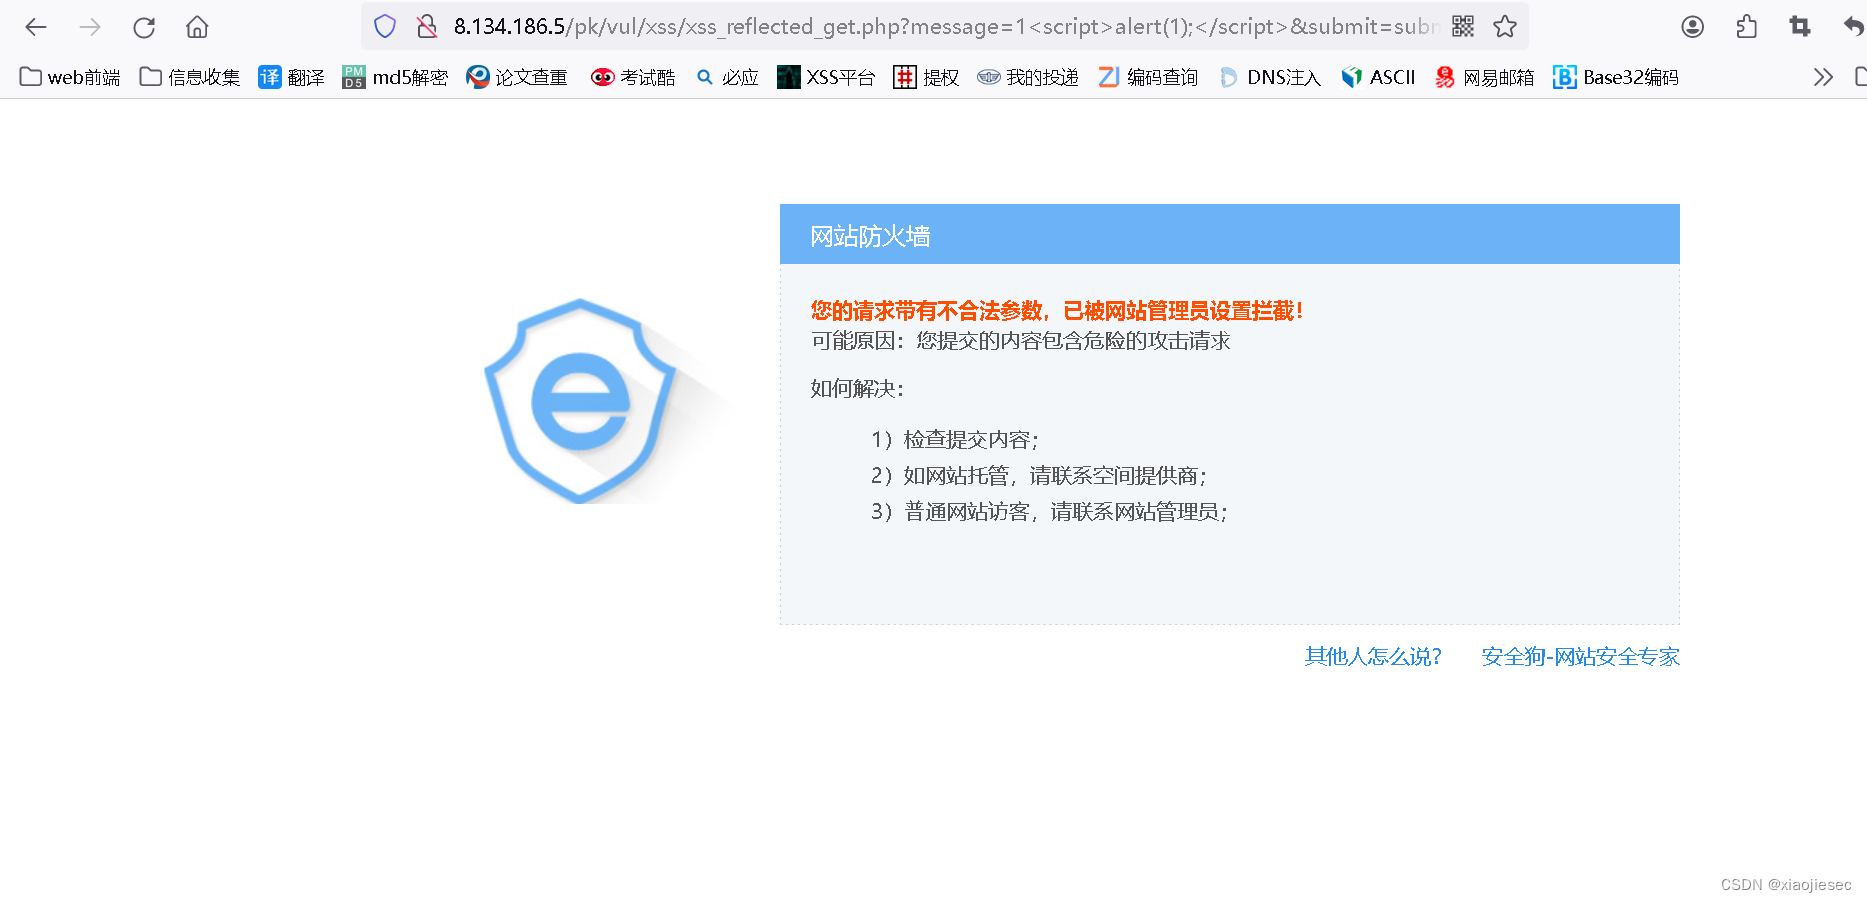Show the insecure connection lock info
1867x902 pixels.
point(427,27)
